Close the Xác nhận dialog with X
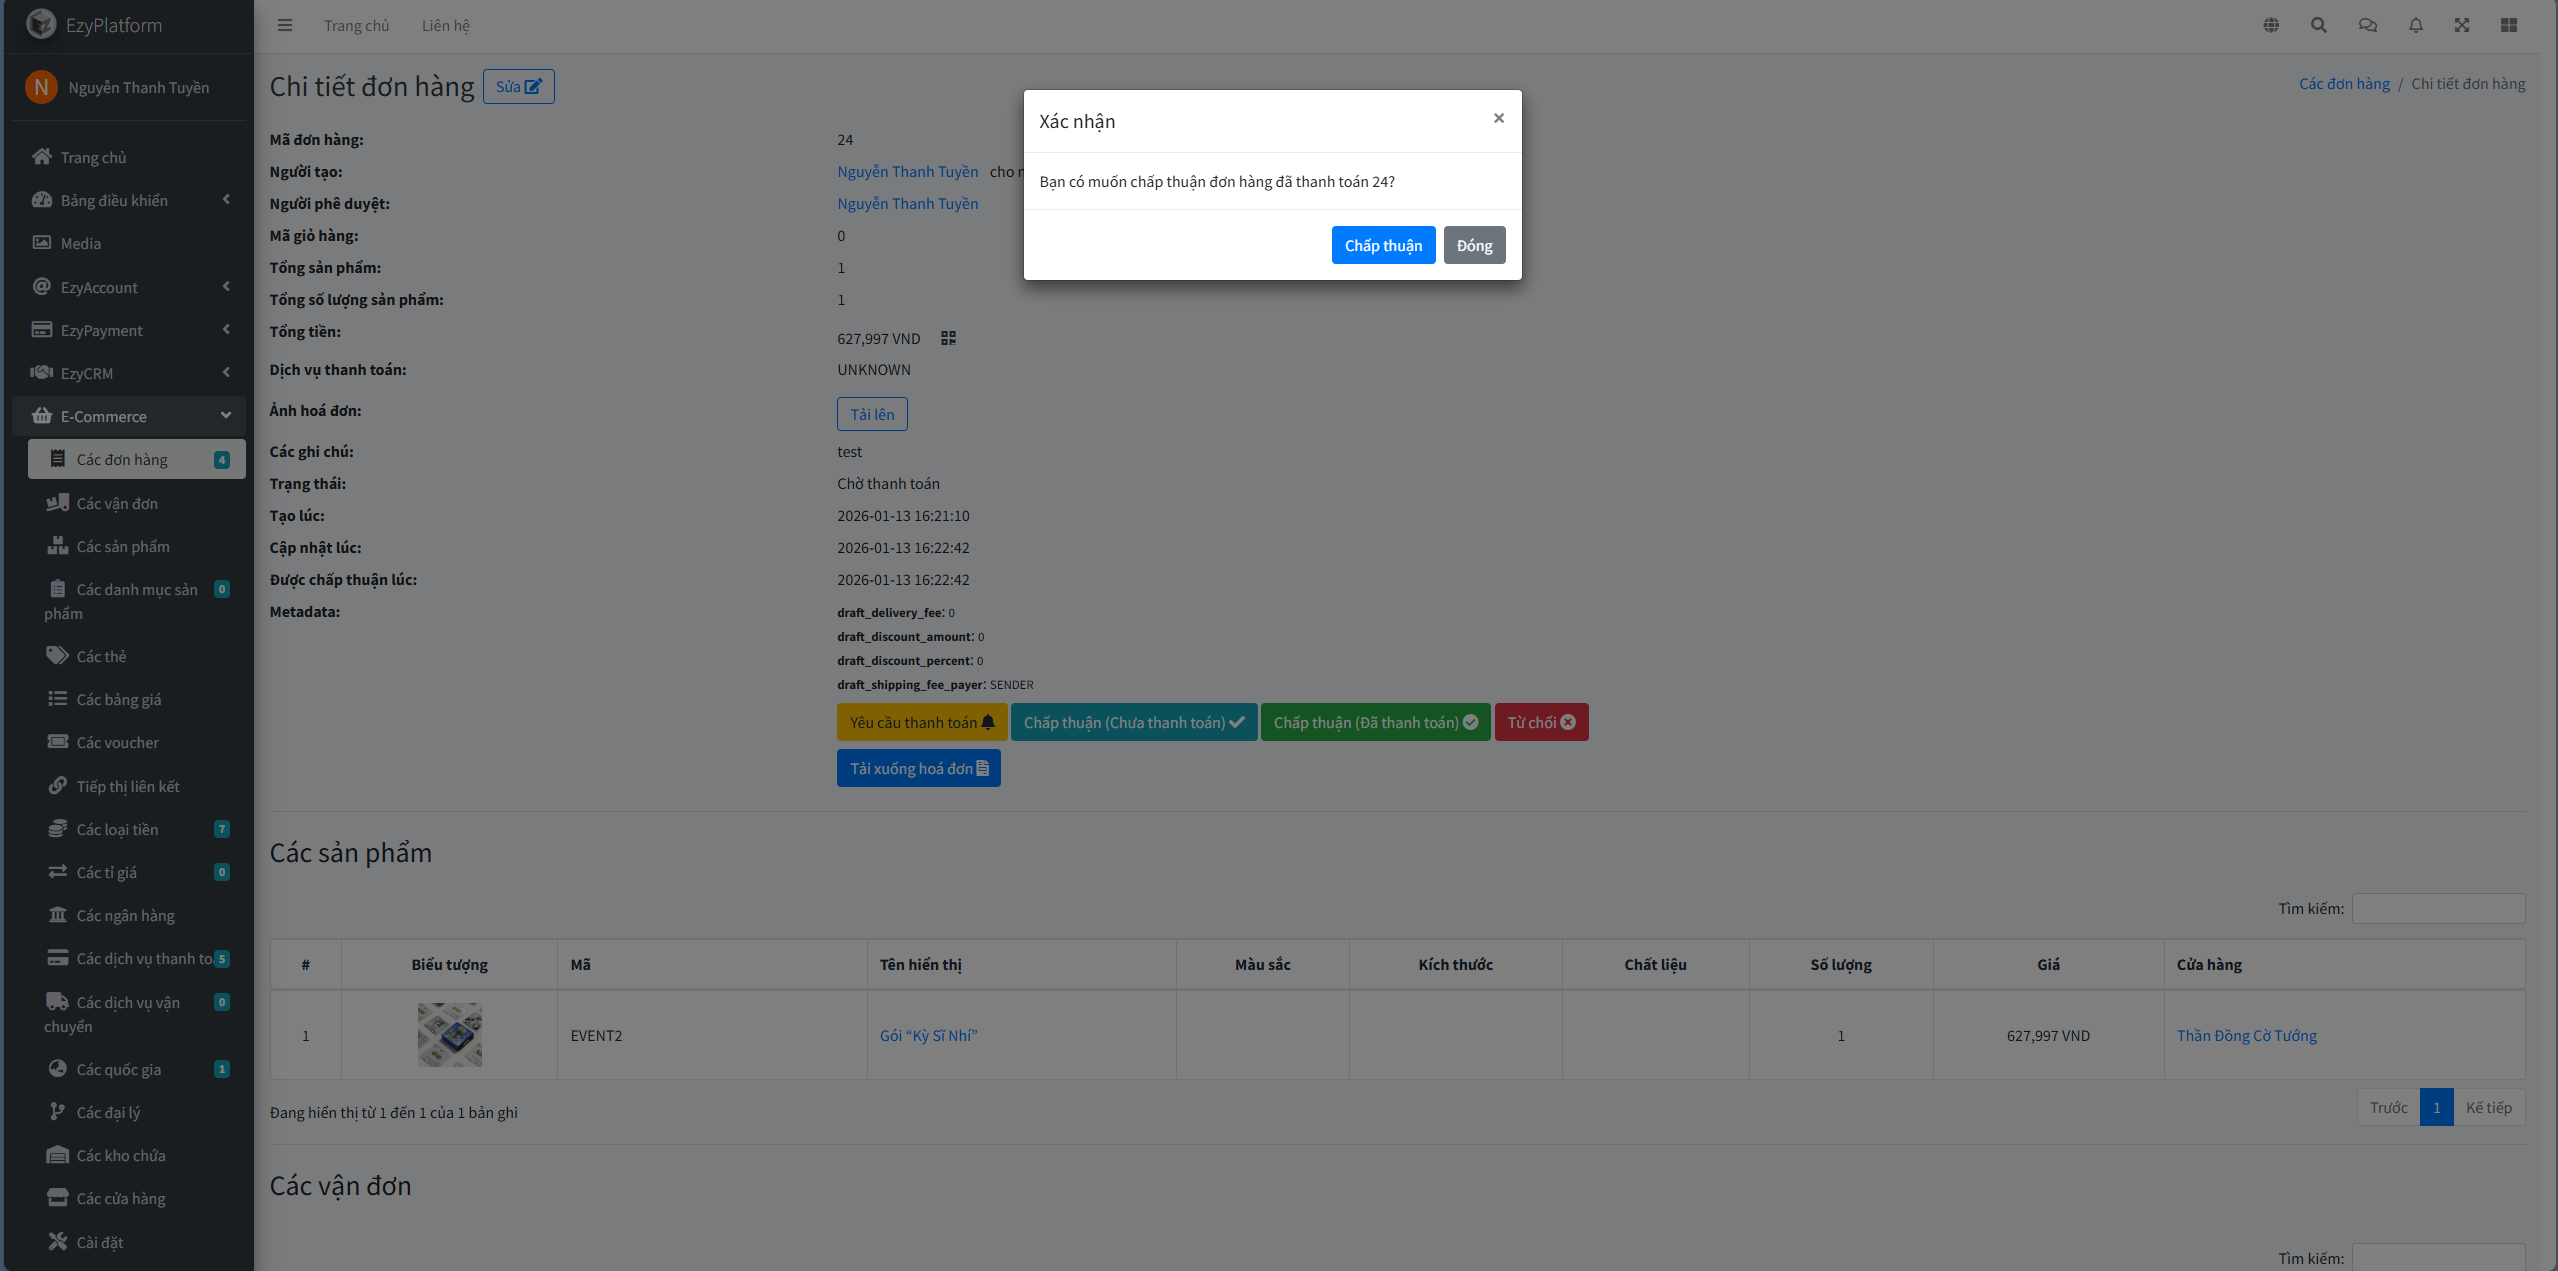The image size is (2558, 1271). pos(1498,118)
